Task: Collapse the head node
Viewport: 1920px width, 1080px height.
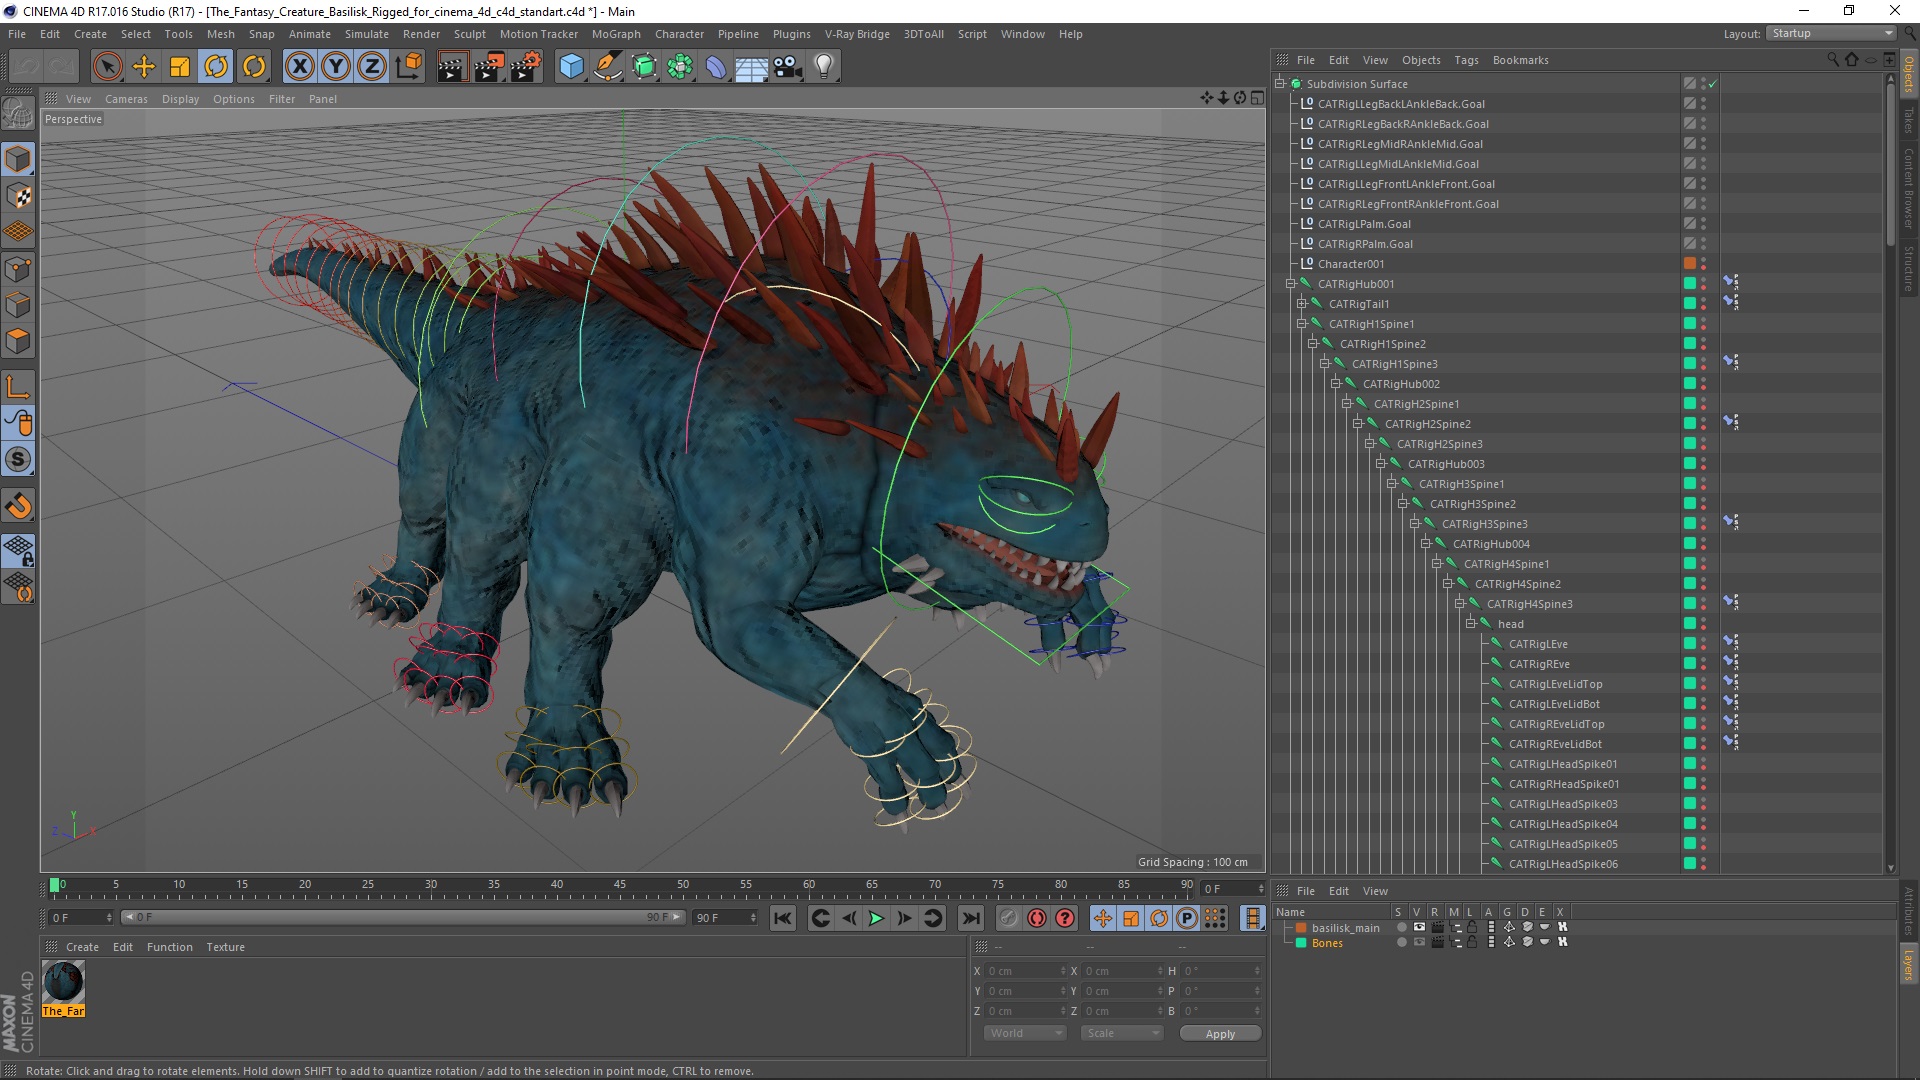Action: [1471, 624]
